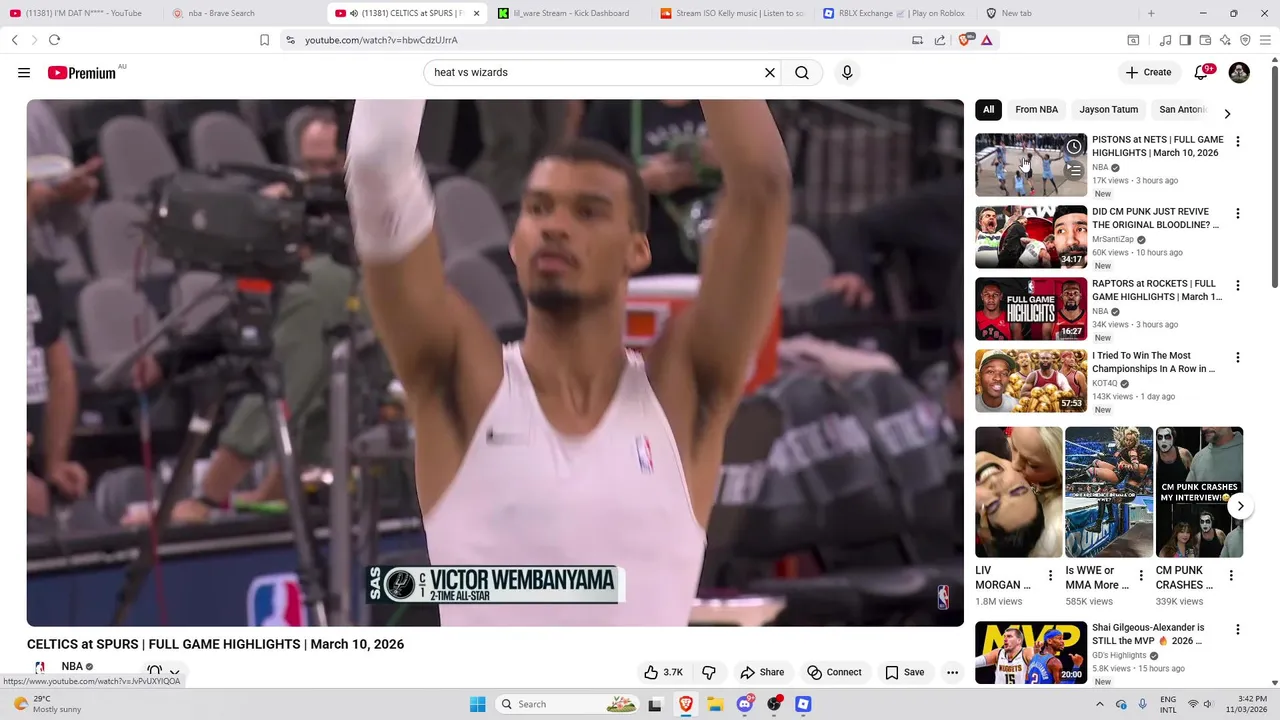The image size is (1280, 720).
Task: Open a new browser tab plus
Action: point(1151,13)
